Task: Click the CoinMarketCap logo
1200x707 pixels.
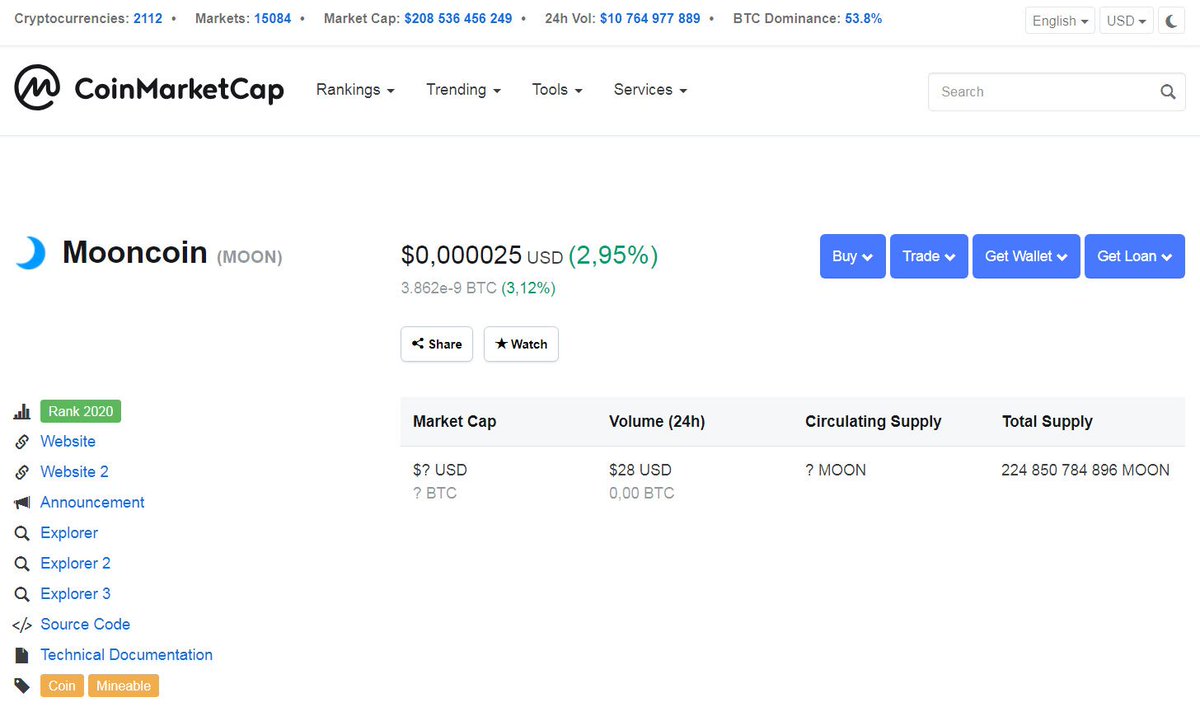Action: 148,88
